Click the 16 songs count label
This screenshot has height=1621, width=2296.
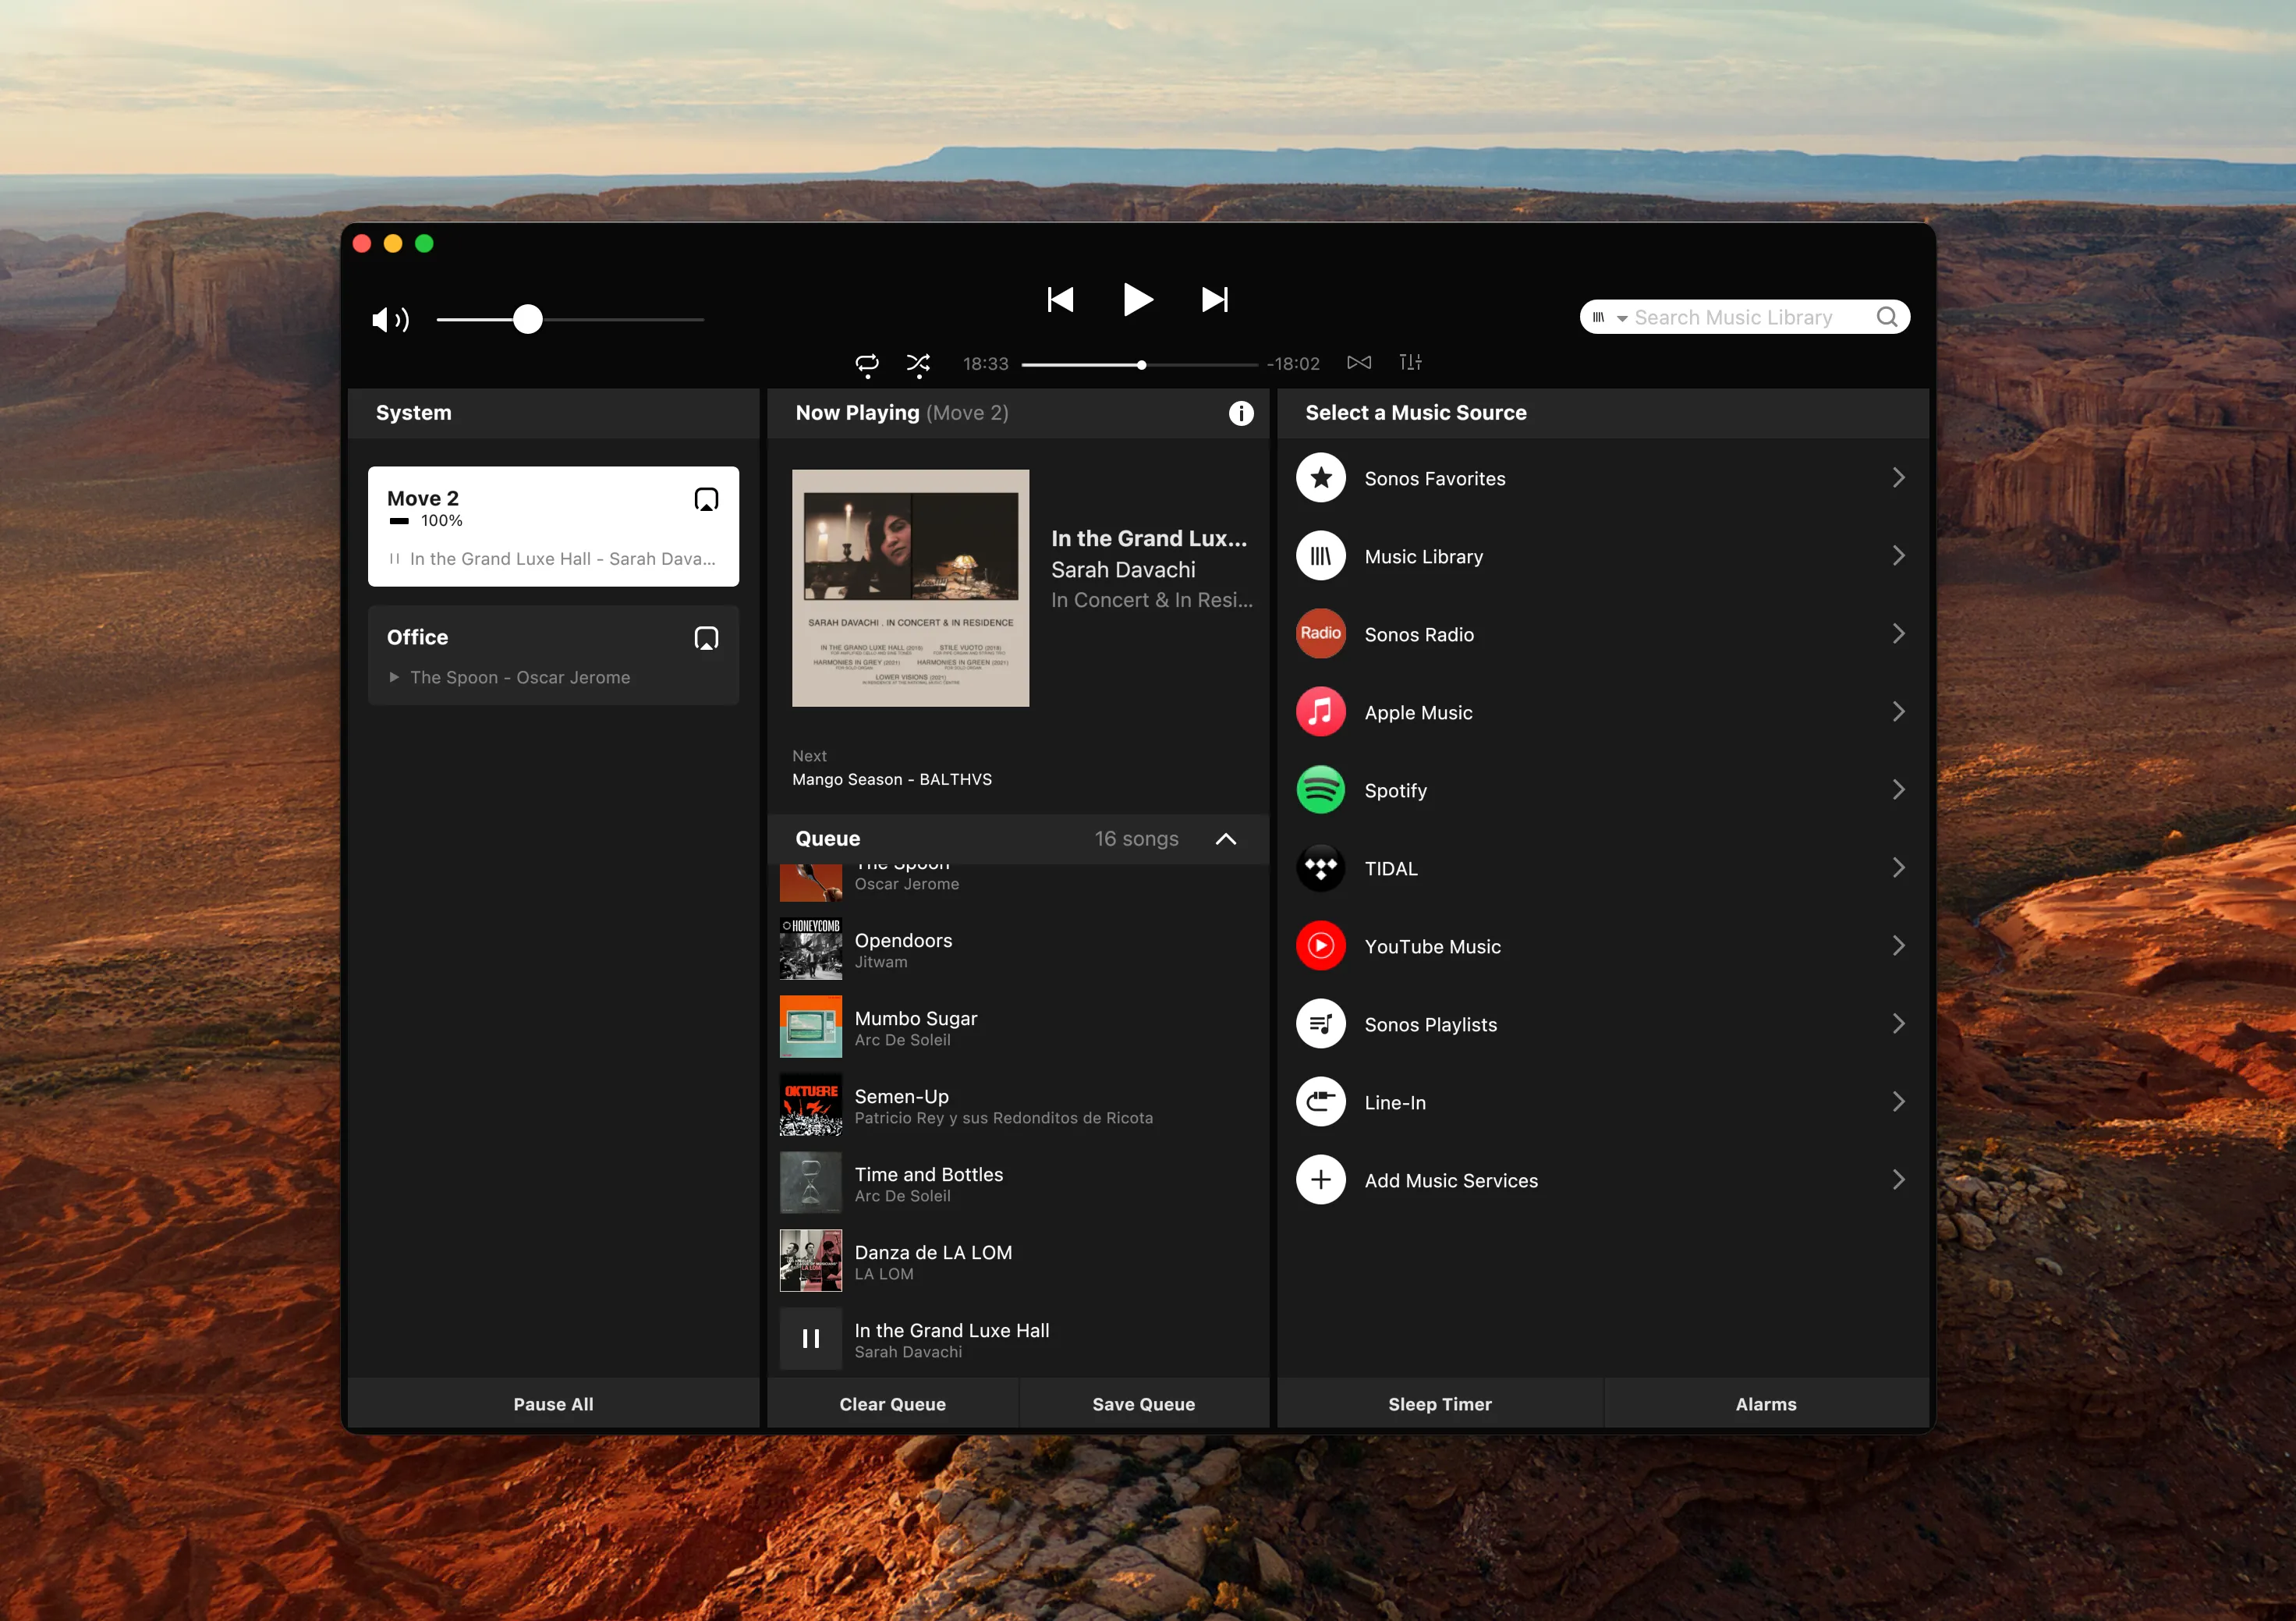[x=1136, y=839]
